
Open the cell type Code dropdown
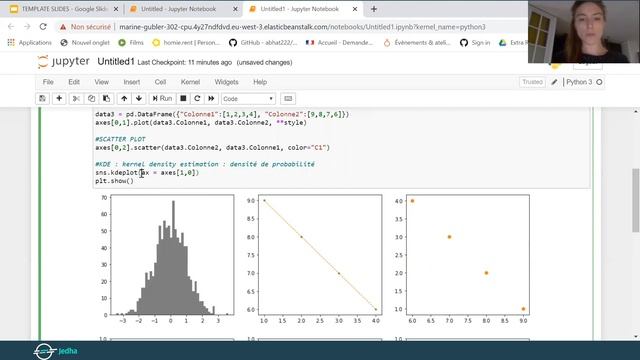[x=248, y=99]
